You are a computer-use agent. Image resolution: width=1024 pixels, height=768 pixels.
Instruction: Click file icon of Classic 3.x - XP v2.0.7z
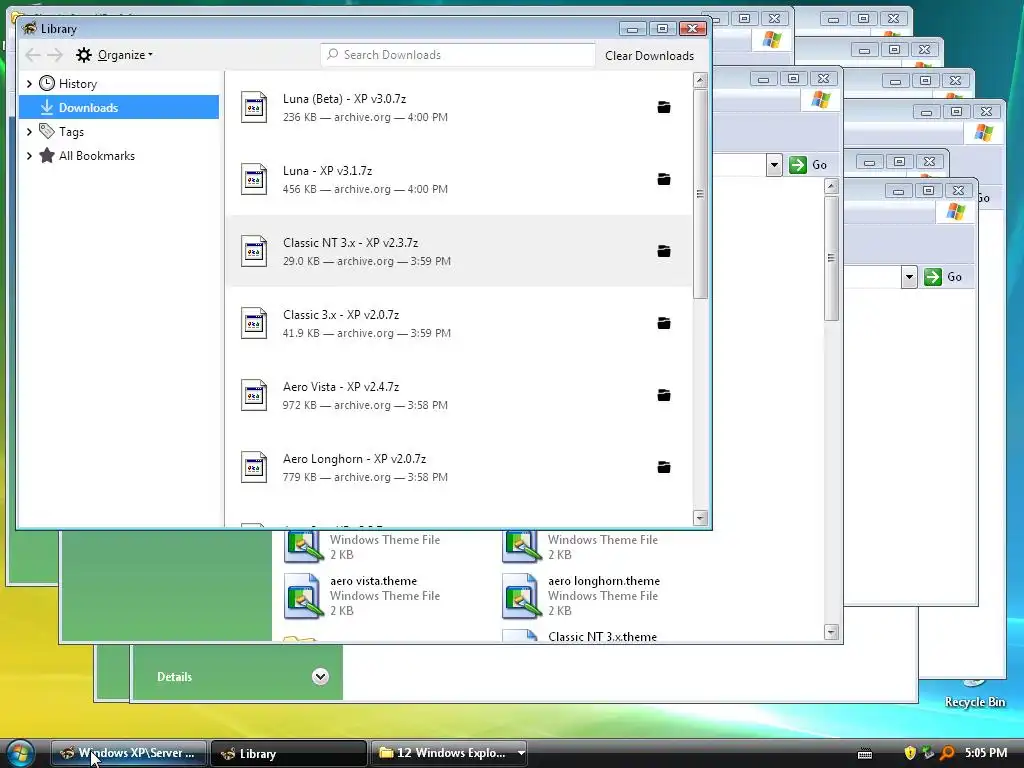pyautogui.click(x=254, y=323)
